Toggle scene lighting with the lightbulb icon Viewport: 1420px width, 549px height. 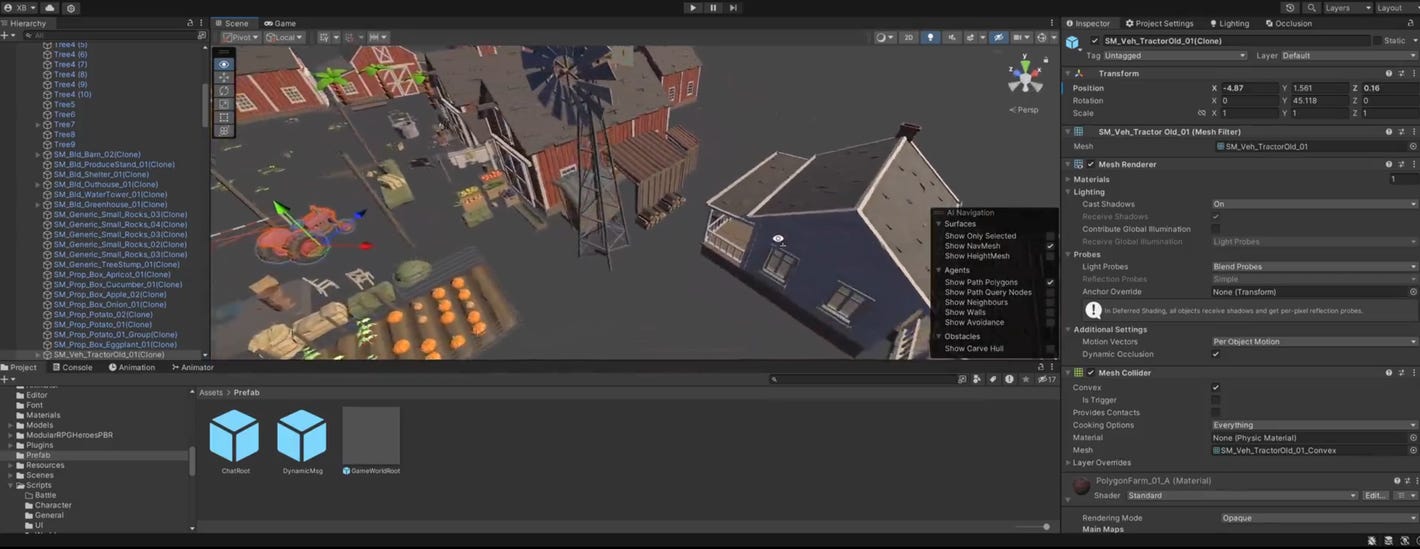coord(931,37)
